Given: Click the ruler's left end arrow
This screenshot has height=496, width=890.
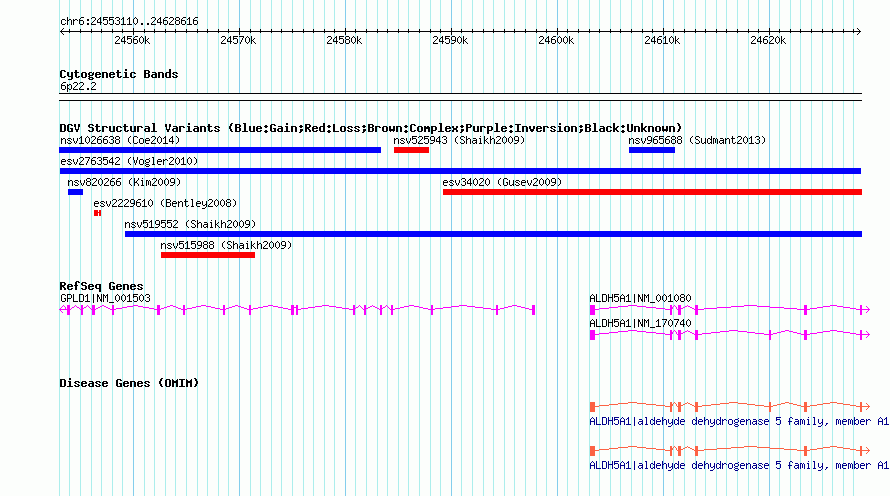Looking at the screenshot, I should pyautogui.click(x=62, y=32).
